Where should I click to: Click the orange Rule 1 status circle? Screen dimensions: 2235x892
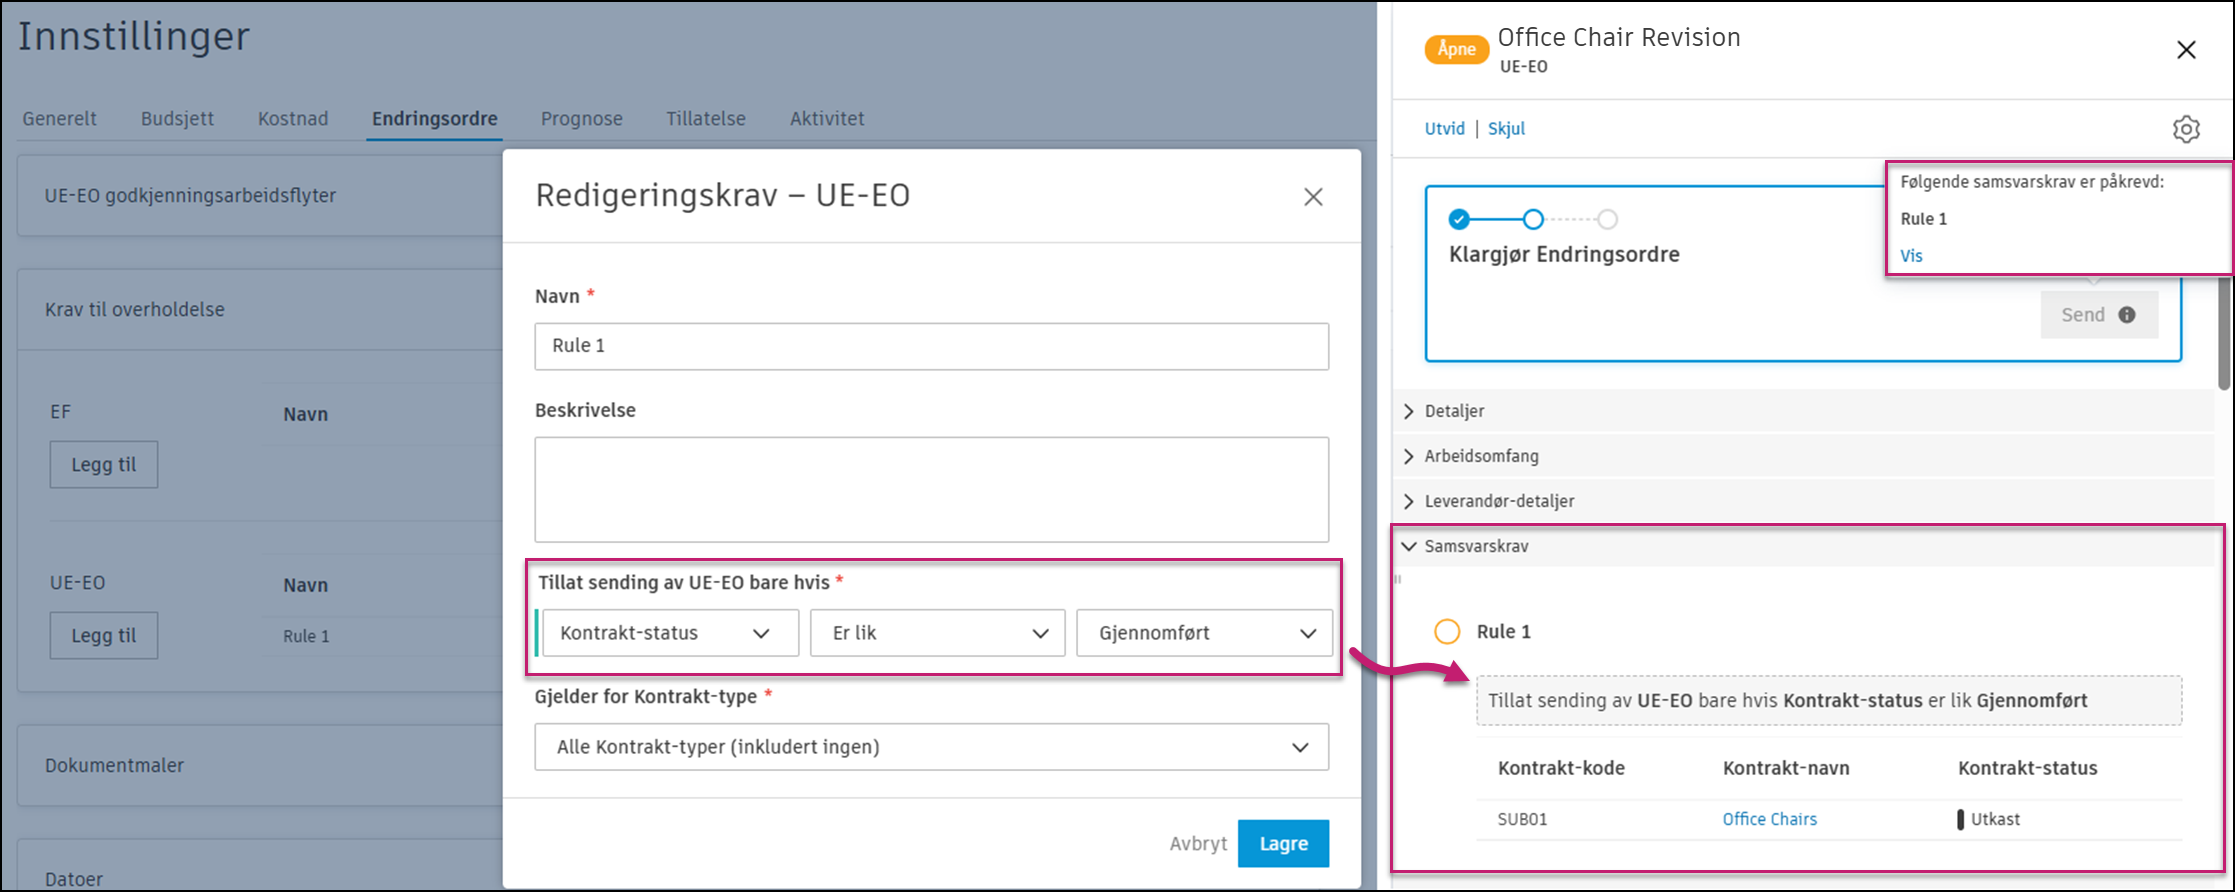click(x=1447, y=631)
